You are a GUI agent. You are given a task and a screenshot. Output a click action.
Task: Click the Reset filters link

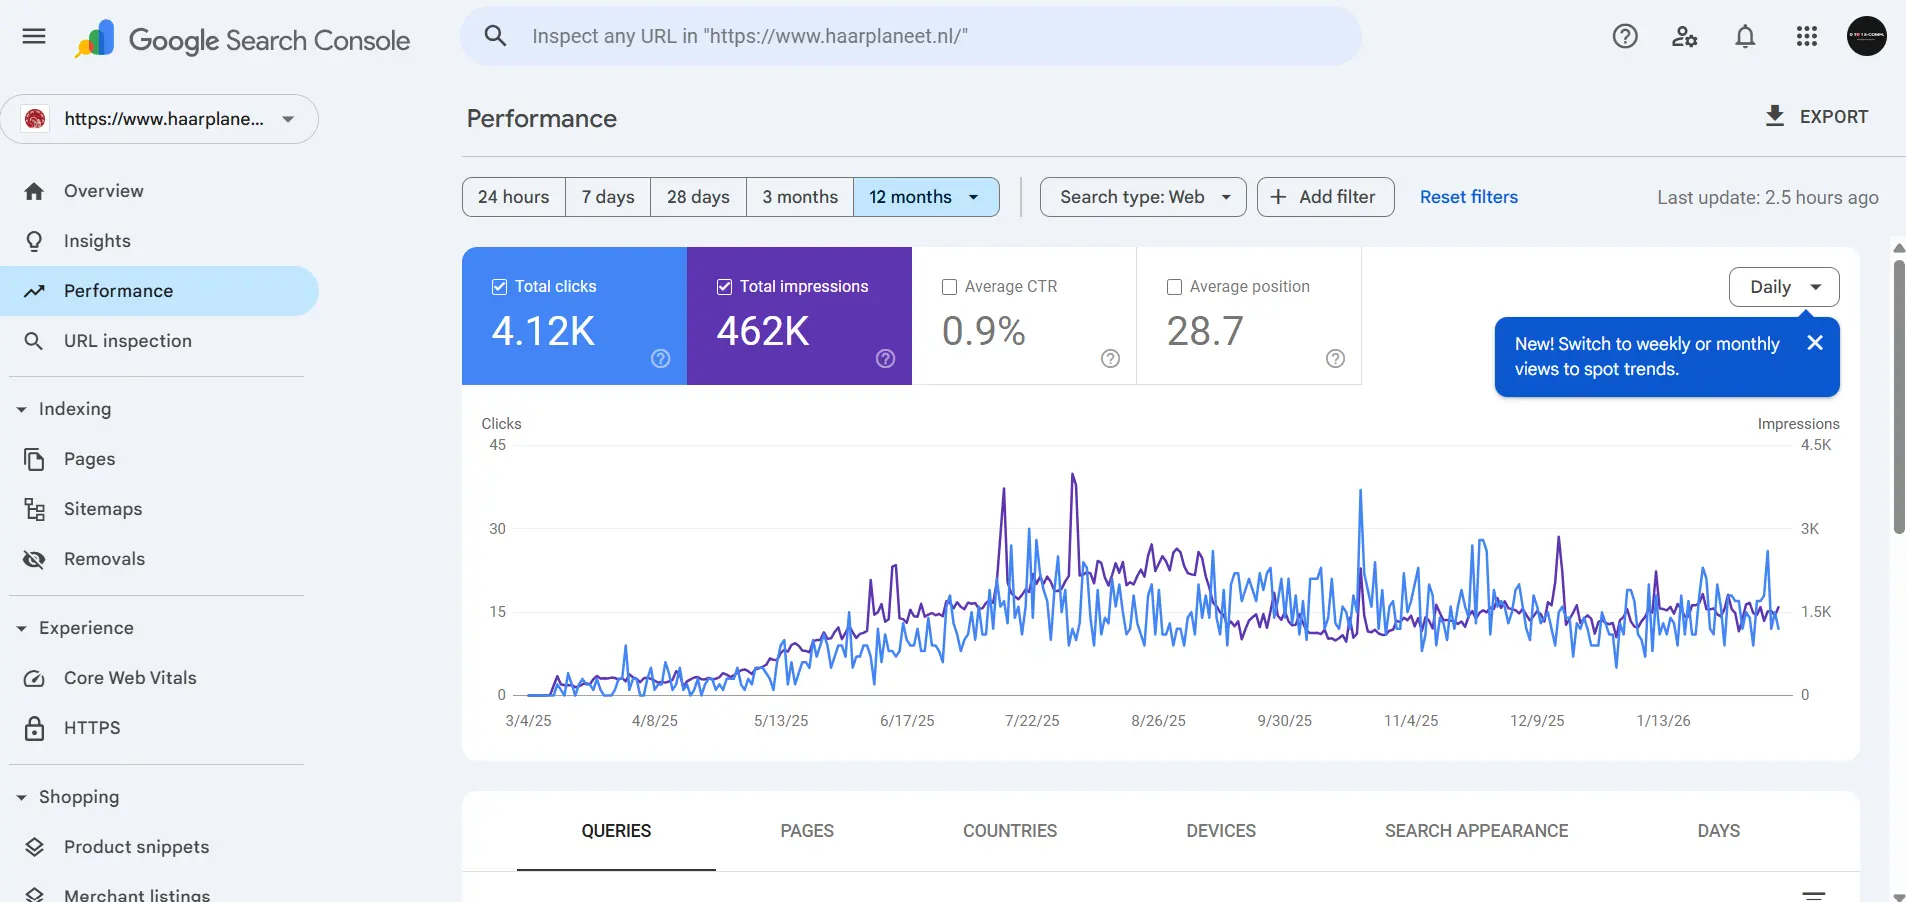(x=1468, y=197)
